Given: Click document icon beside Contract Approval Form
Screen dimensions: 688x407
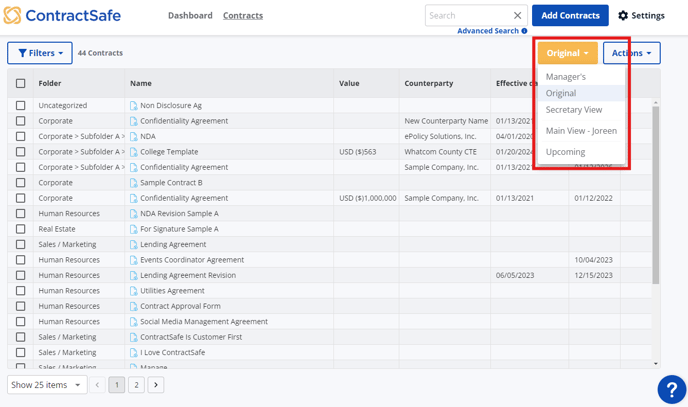Looking at the screenshot, I should (133, 306).
